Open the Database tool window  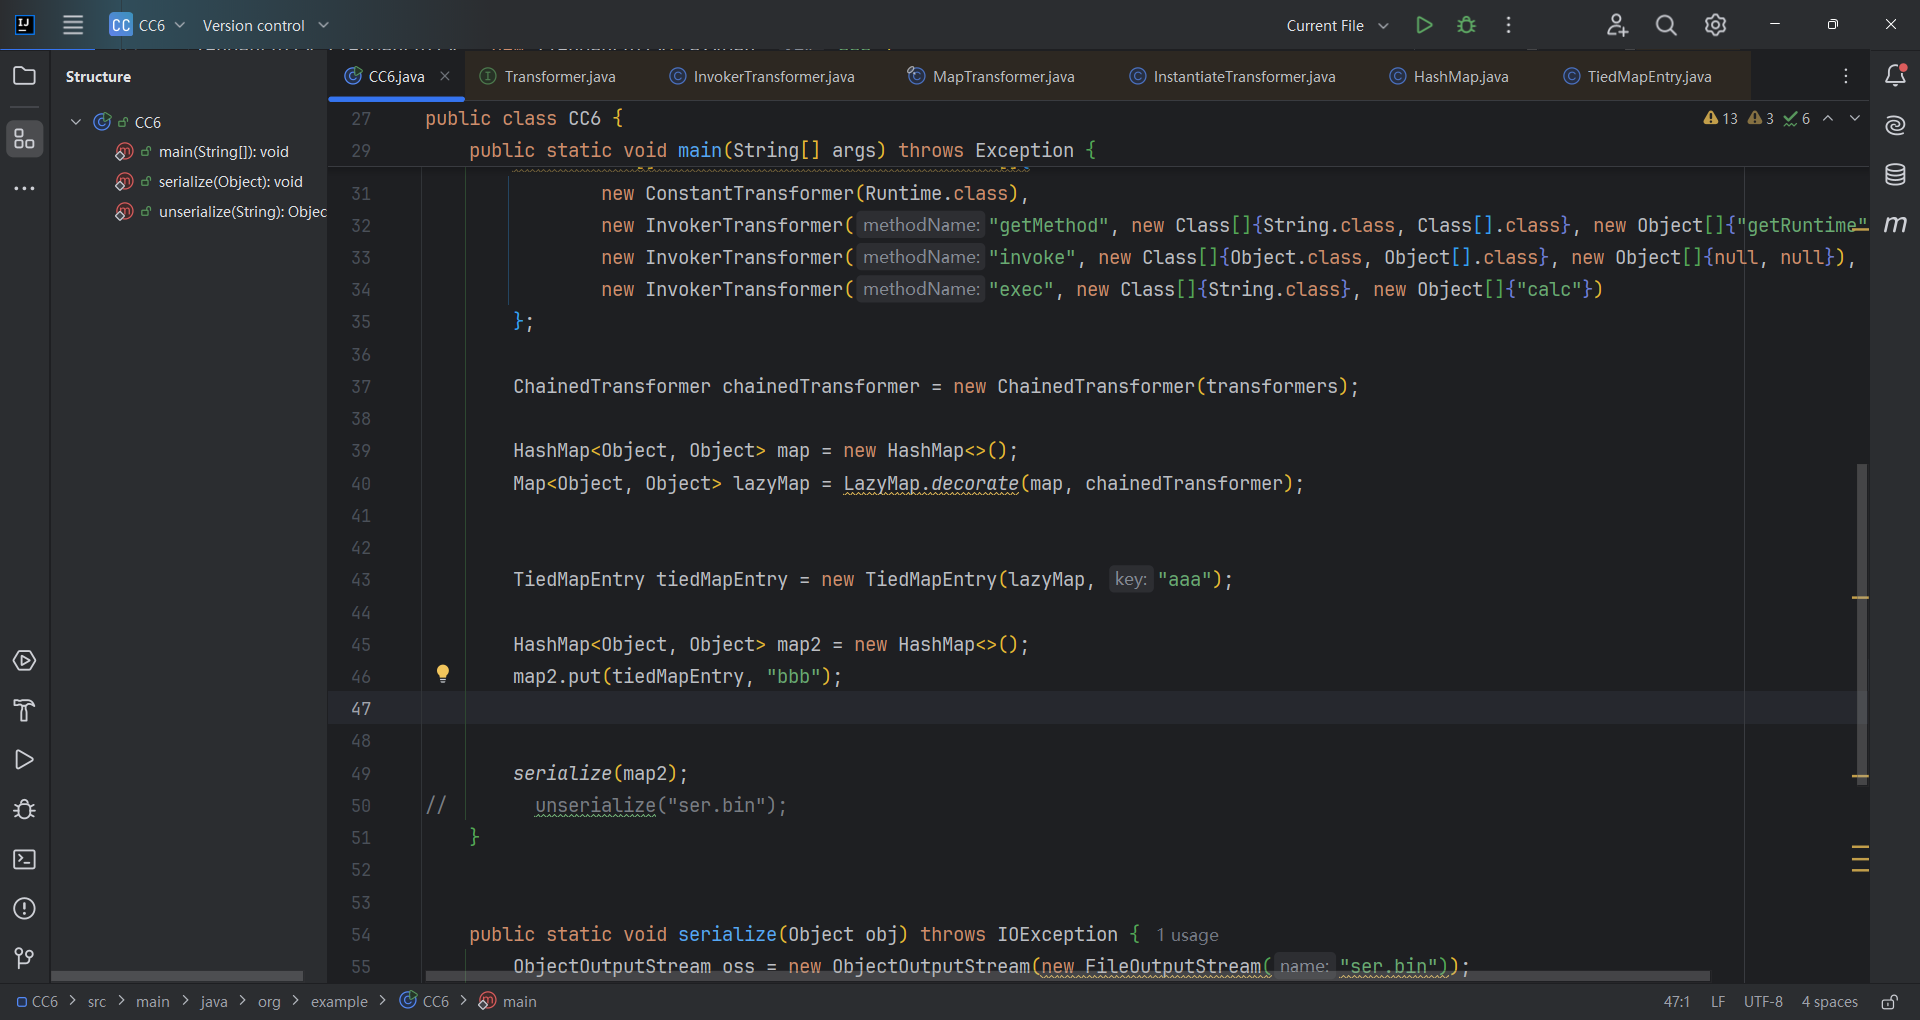(x=1895, y=175)
